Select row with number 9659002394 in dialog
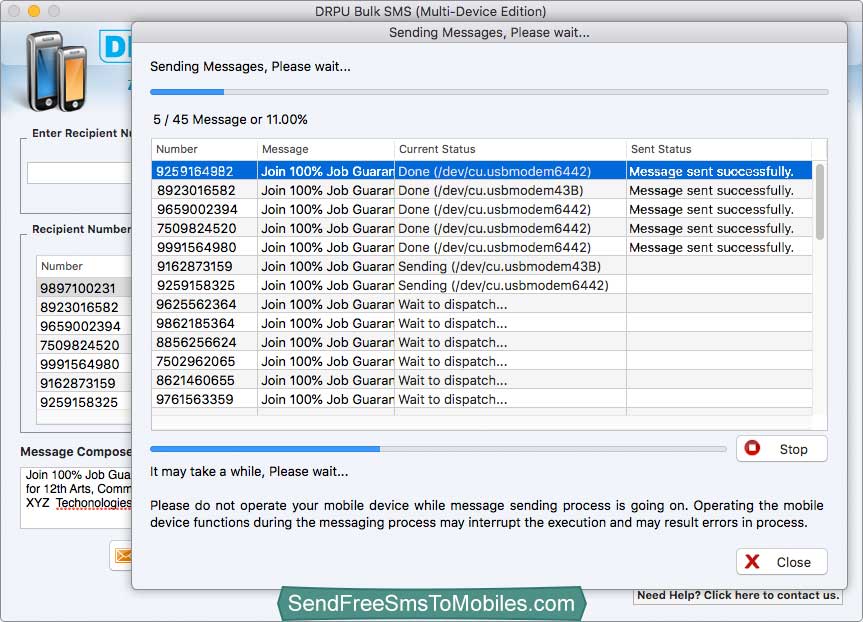 point(482,209)
